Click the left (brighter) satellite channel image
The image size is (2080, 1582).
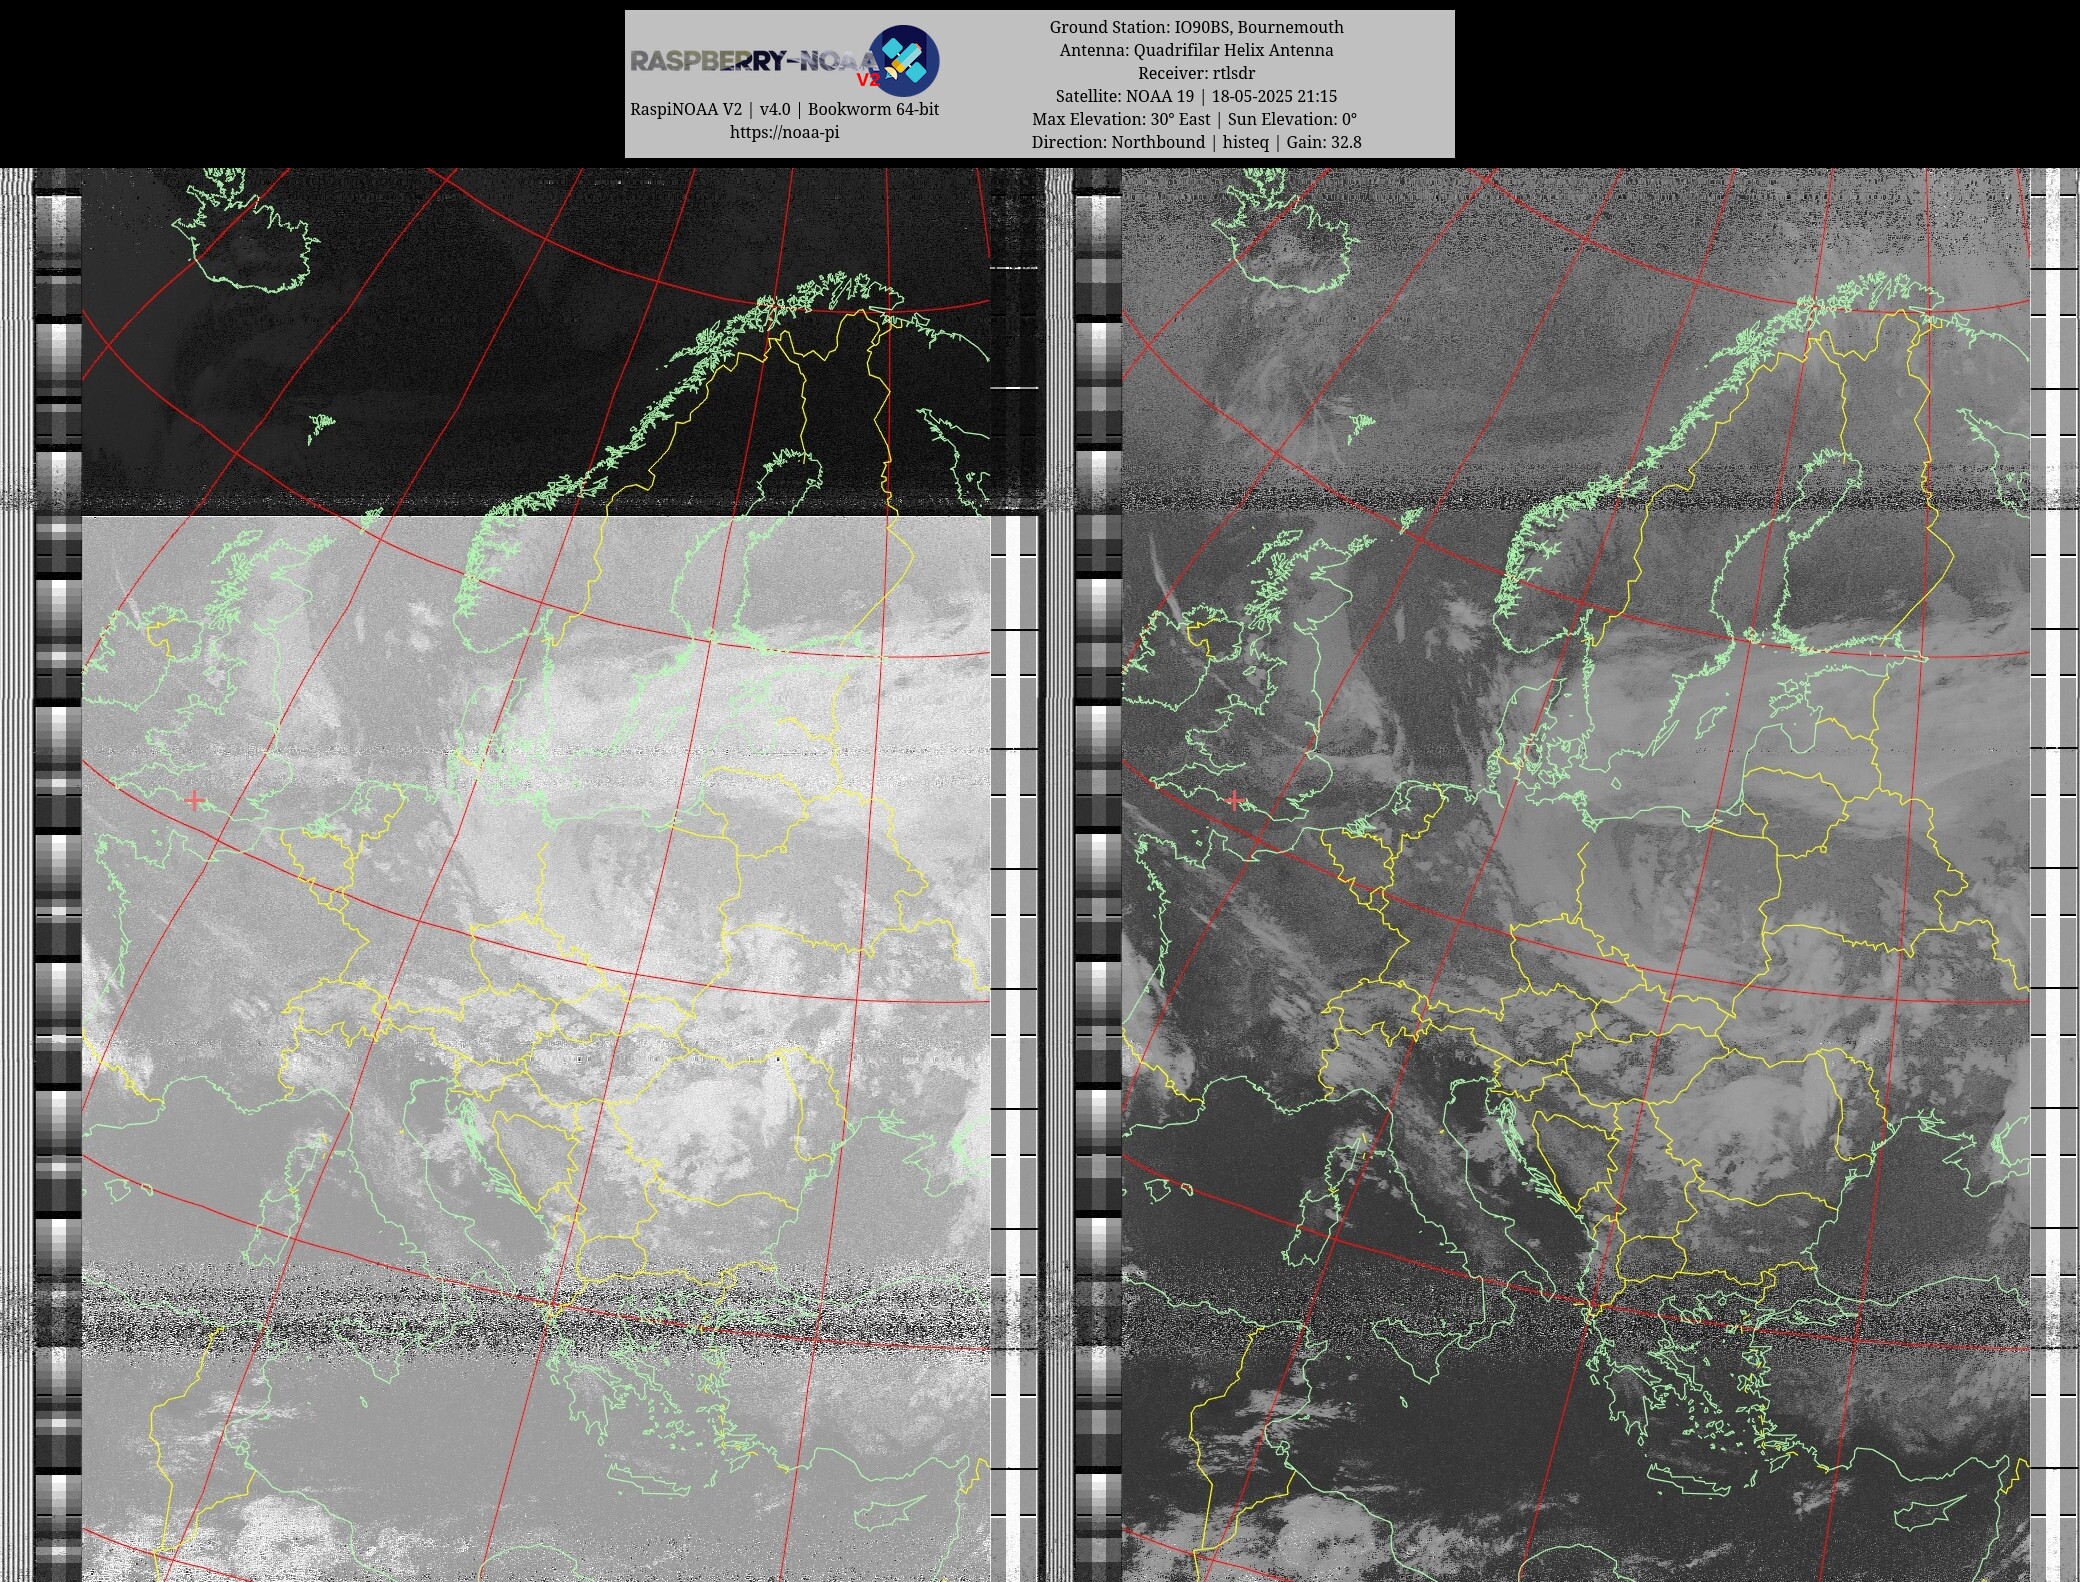click(x=535, y=875)
